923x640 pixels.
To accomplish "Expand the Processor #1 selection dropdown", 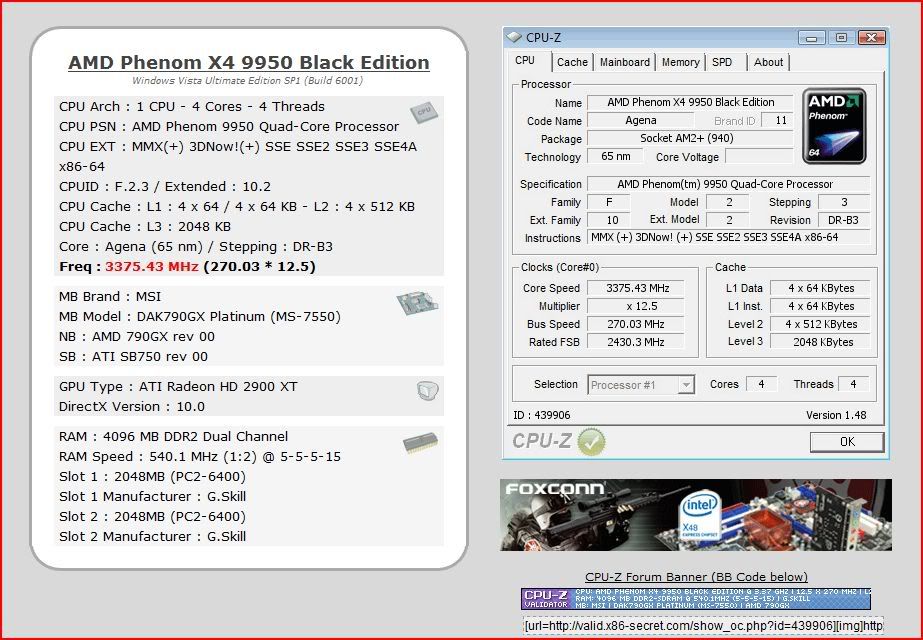I will coord(686,385).
